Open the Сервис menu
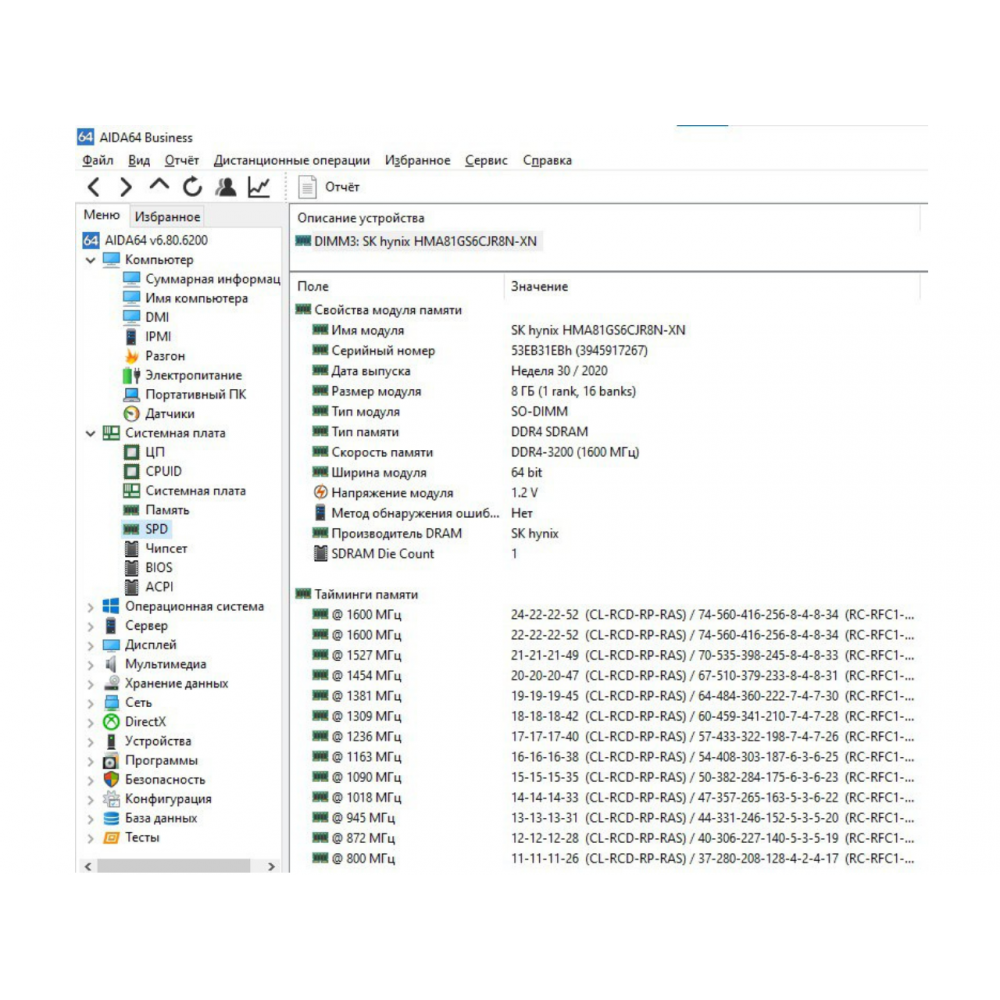This screenshot has height=1000, width=1000. click(x=486, y=160)
